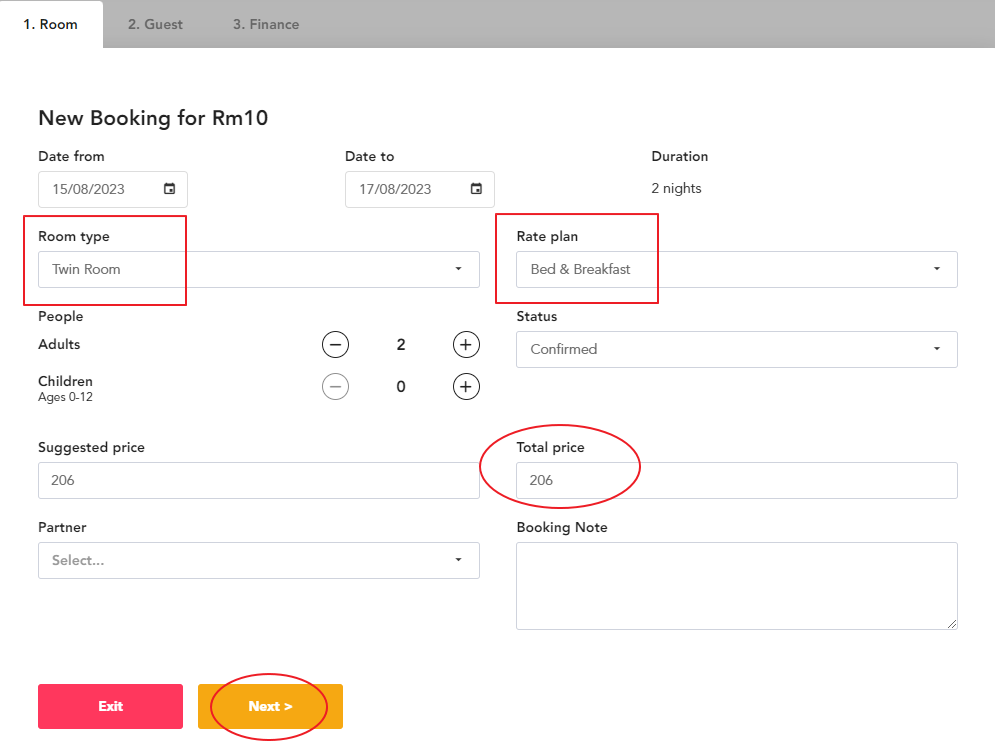Click the Suggested price field

click(x=259, y=480)
